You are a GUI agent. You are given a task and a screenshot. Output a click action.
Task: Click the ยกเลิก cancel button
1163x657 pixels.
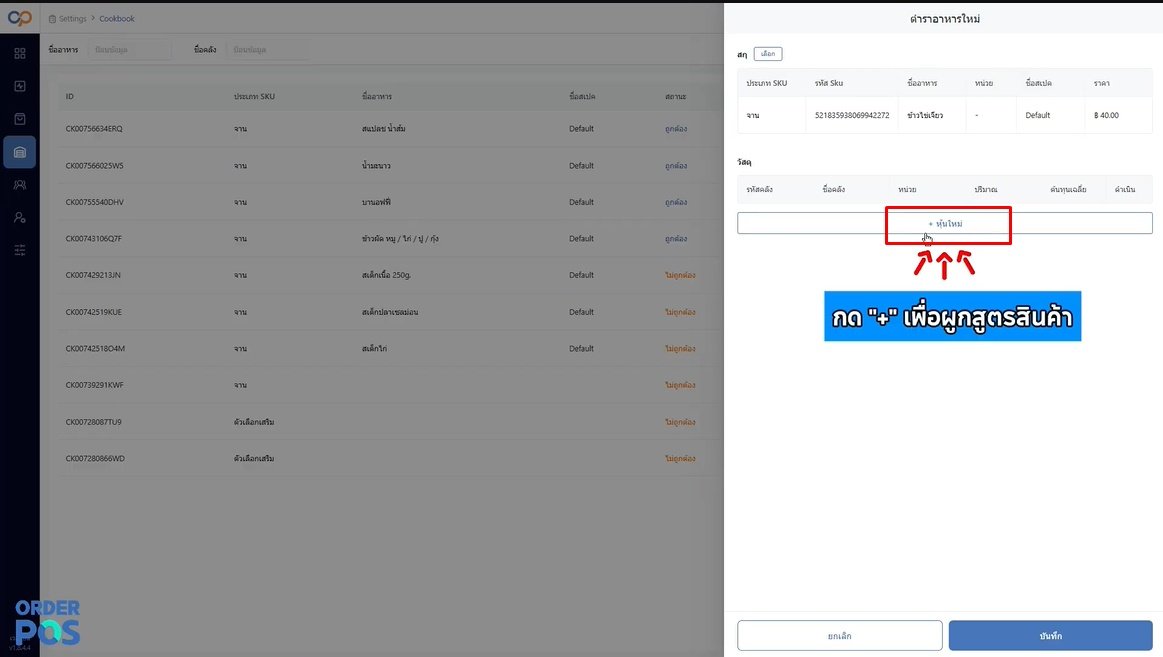point(840,635)
